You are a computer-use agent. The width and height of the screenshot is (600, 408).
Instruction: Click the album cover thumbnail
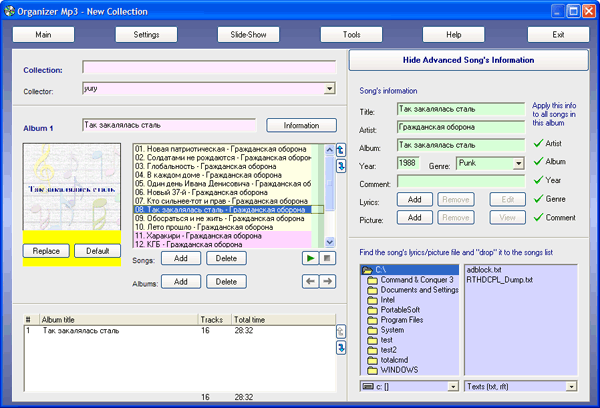tap(72, 187)
